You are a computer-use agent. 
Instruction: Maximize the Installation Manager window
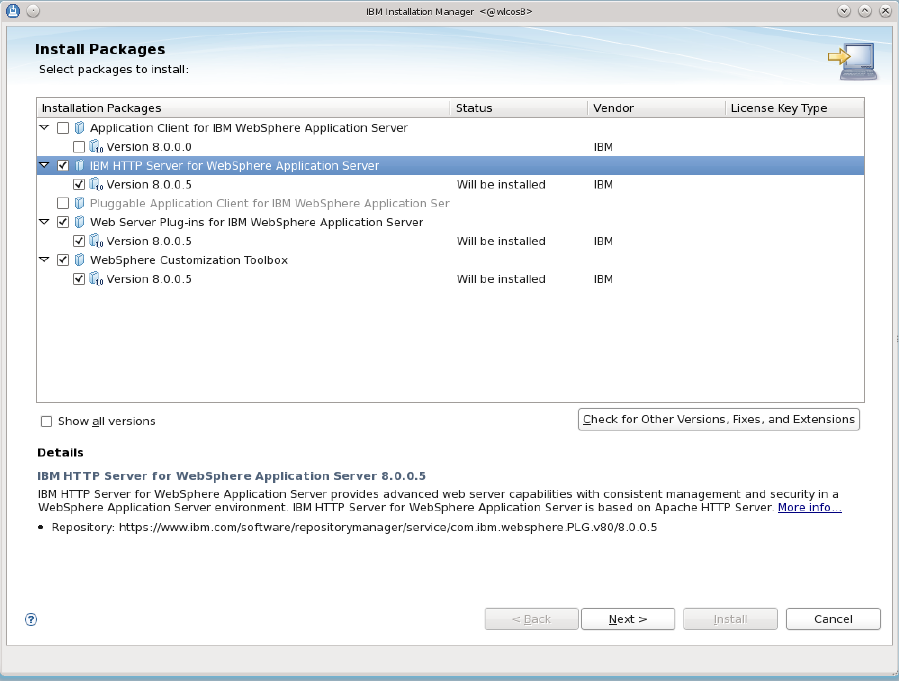coord(865,11)
